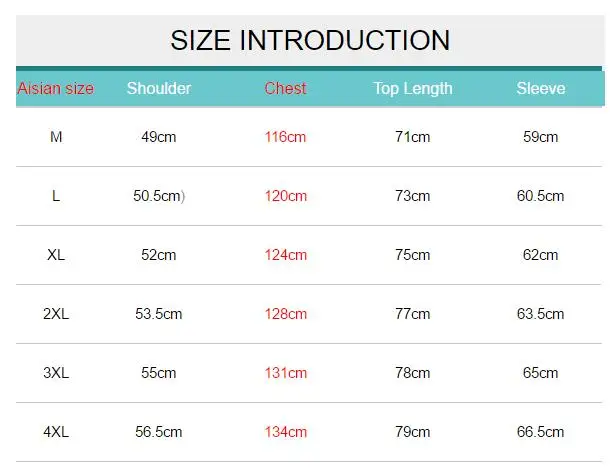This screenshot has height=473, width=614.
Task: Select the 56.5cm shoulder measurement
Action: pos(159,432)
